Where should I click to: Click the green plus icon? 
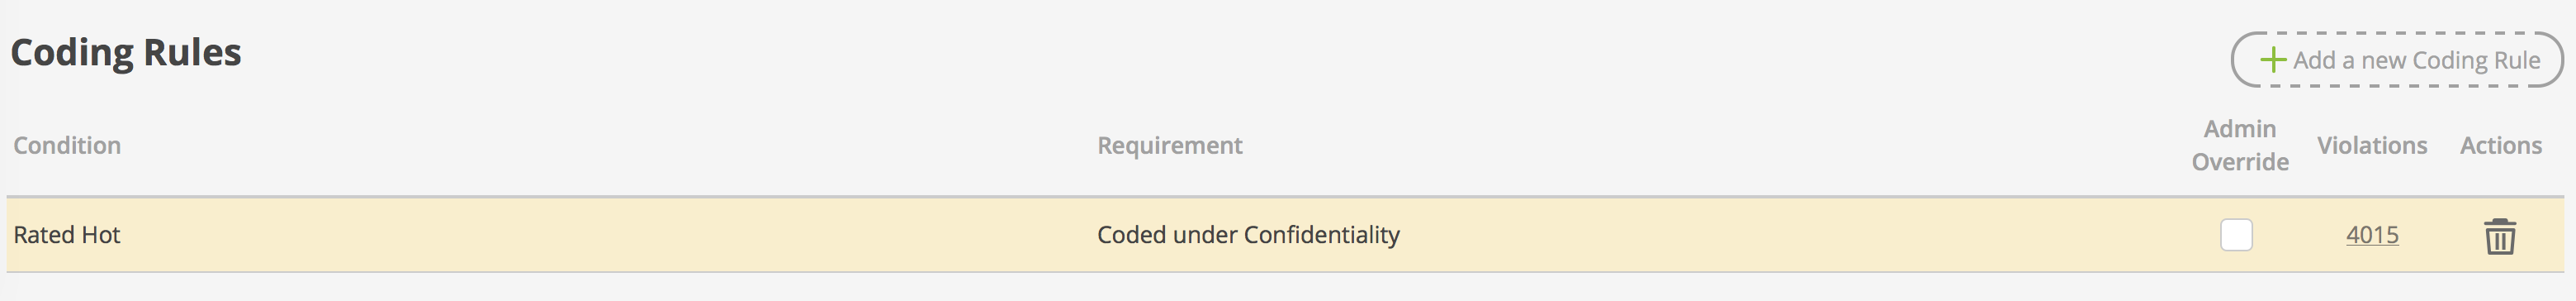2273,60
